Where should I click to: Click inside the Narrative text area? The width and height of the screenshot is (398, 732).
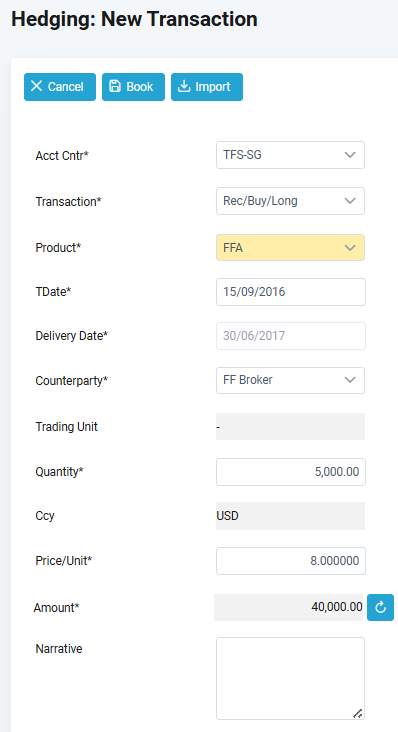click(290, 678)
